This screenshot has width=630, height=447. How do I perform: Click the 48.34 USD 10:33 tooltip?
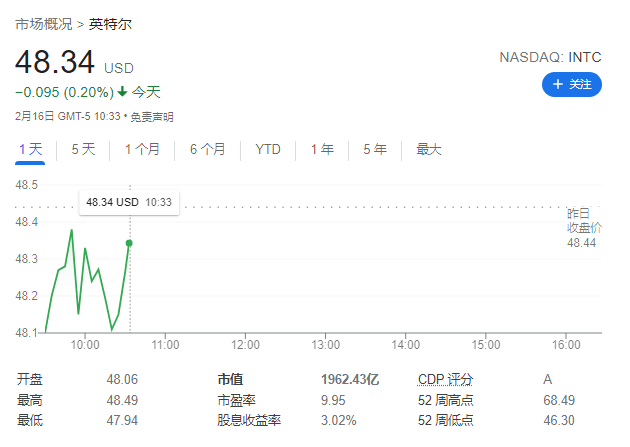pos(129,202)
